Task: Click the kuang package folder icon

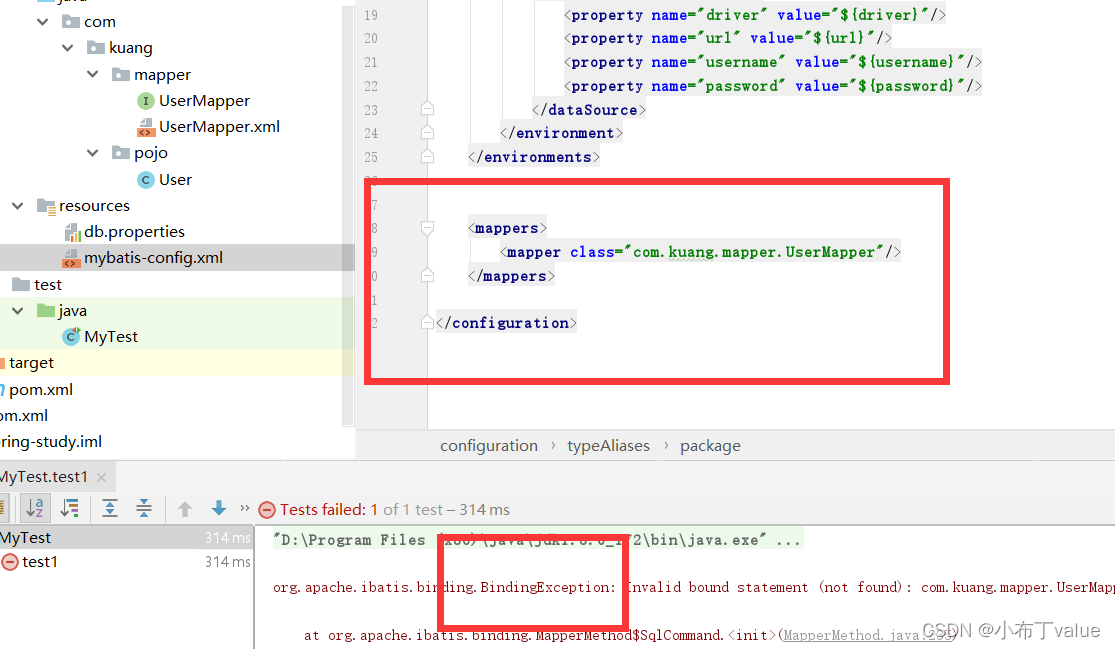Action: pyautogui.click(x=95, y=48)
